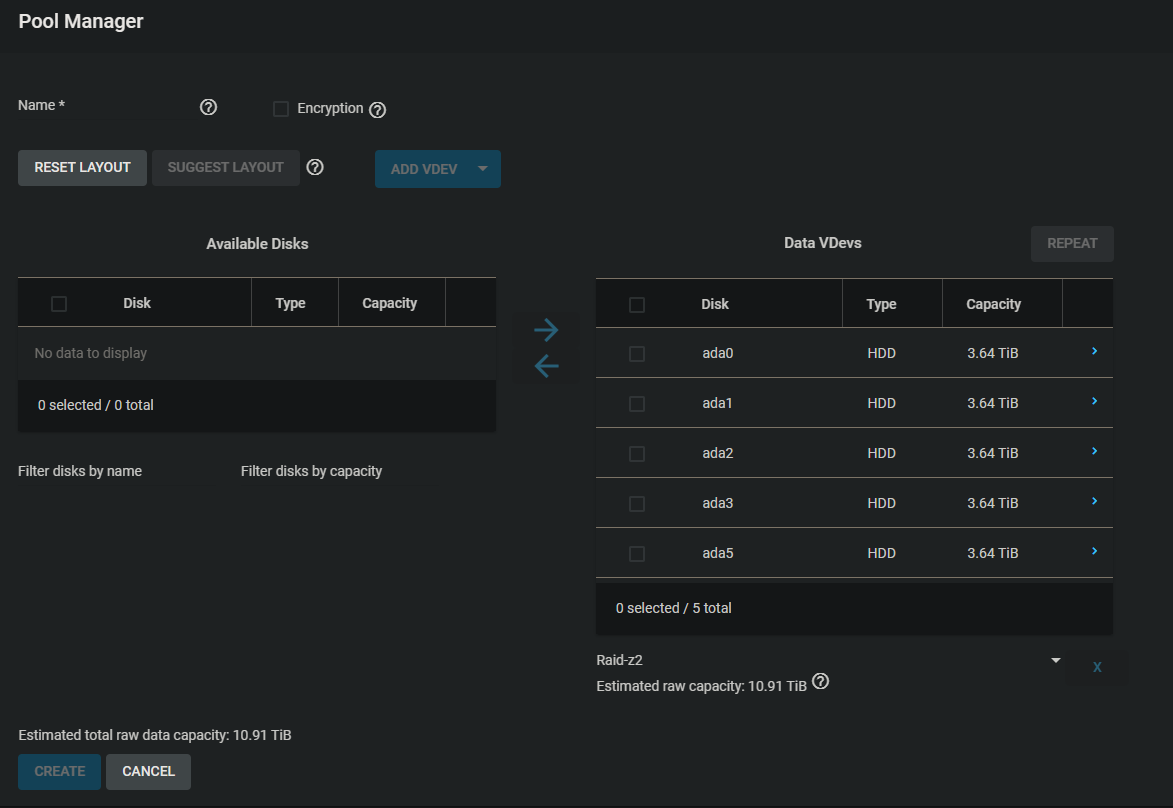This screenshot has height=808, width=1173.
Task: Expand the ada1 row details chevron
Action: click(x=1094, y=401)
